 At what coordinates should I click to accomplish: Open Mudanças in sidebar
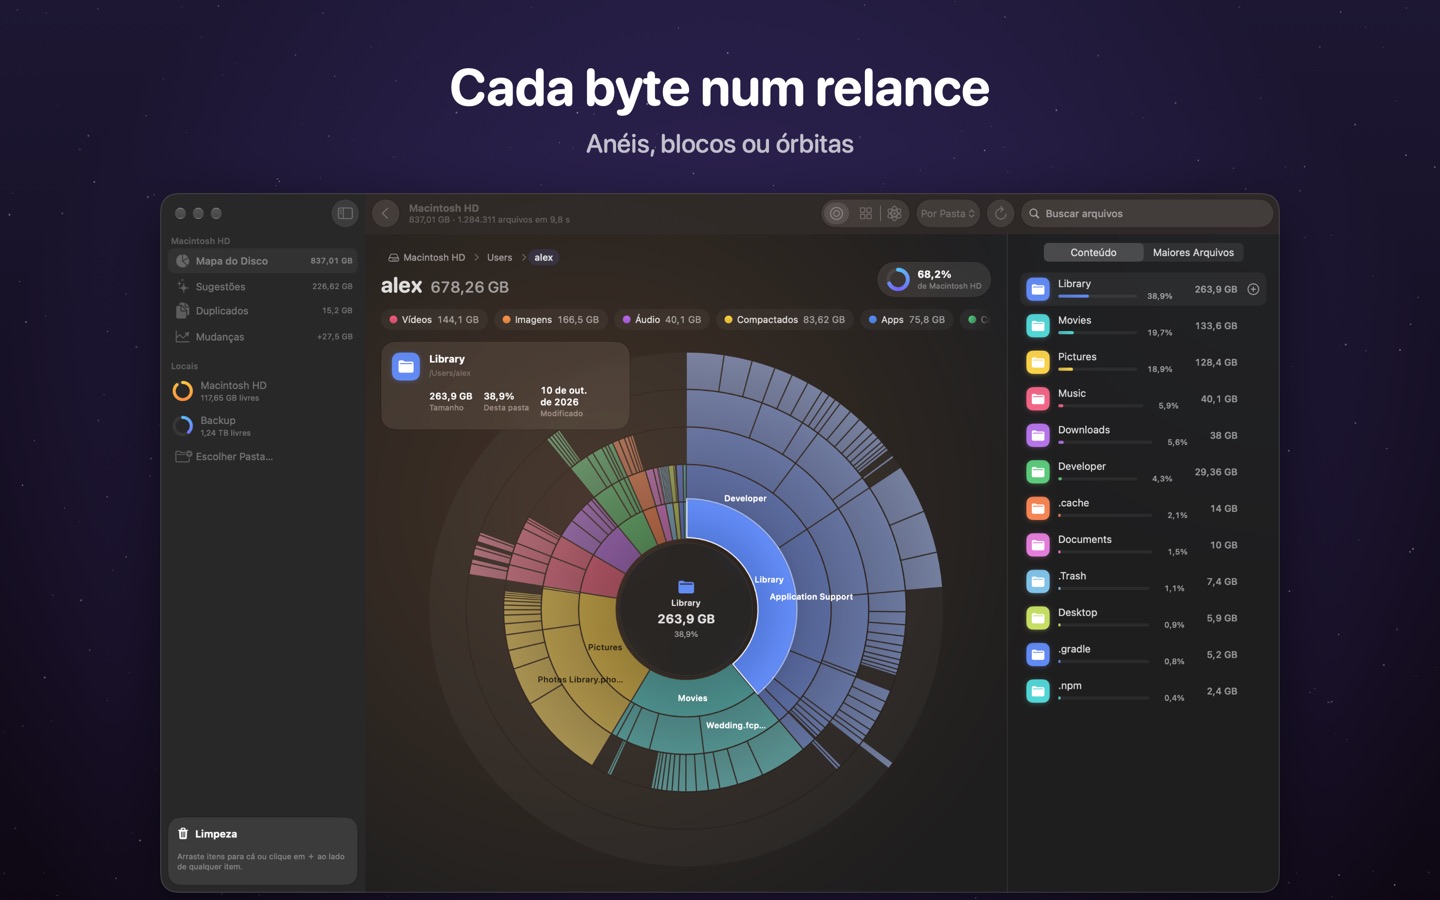(x=263, y=337)
